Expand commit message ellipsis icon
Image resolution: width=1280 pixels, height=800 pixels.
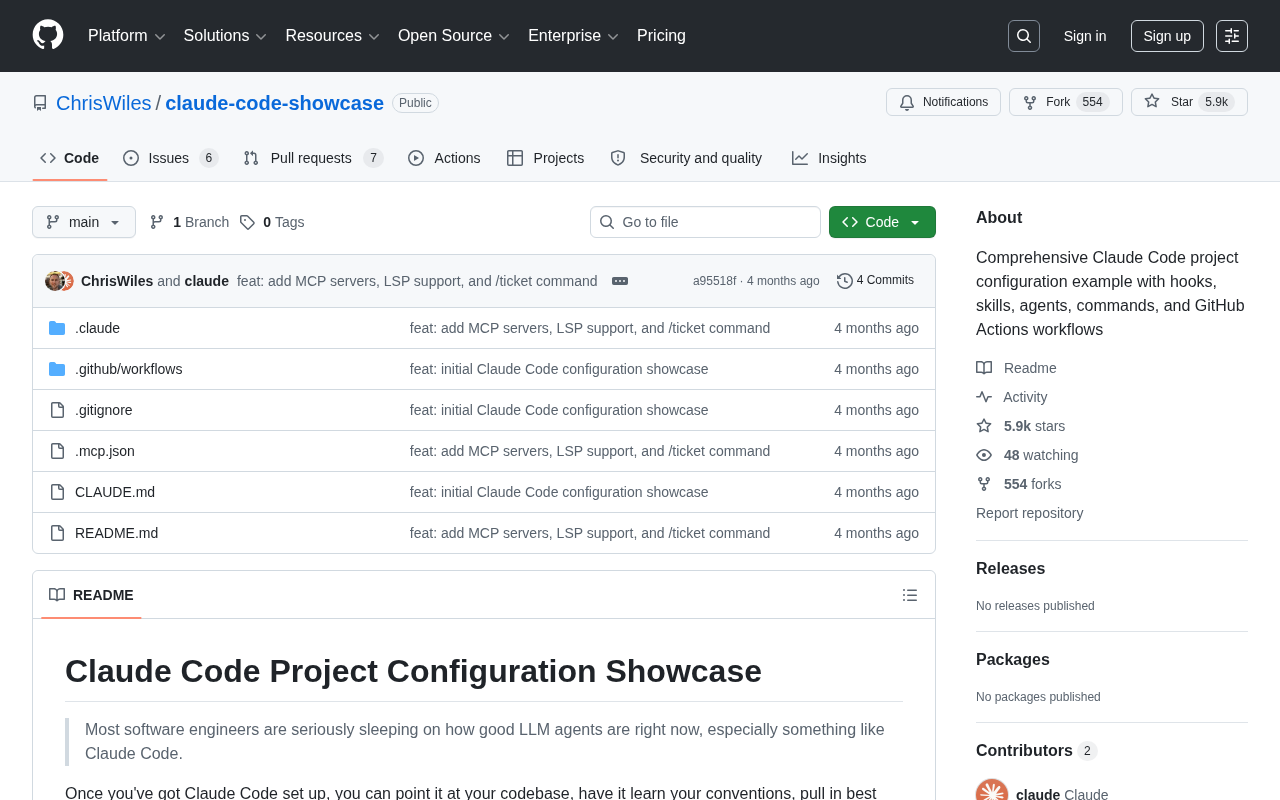[620, 281]
